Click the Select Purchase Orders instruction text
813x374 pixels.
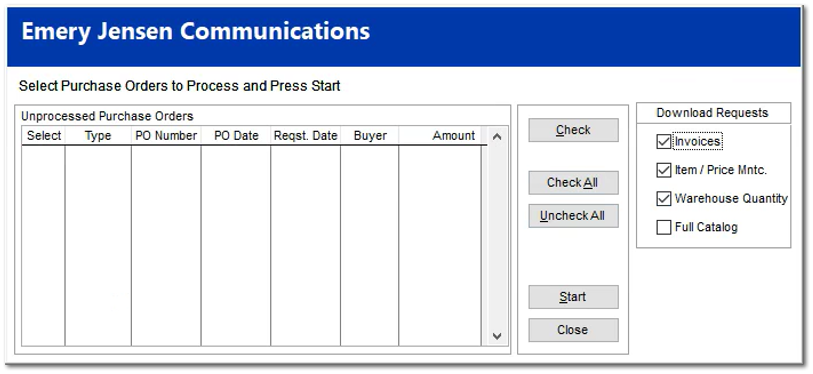(179, 86)
